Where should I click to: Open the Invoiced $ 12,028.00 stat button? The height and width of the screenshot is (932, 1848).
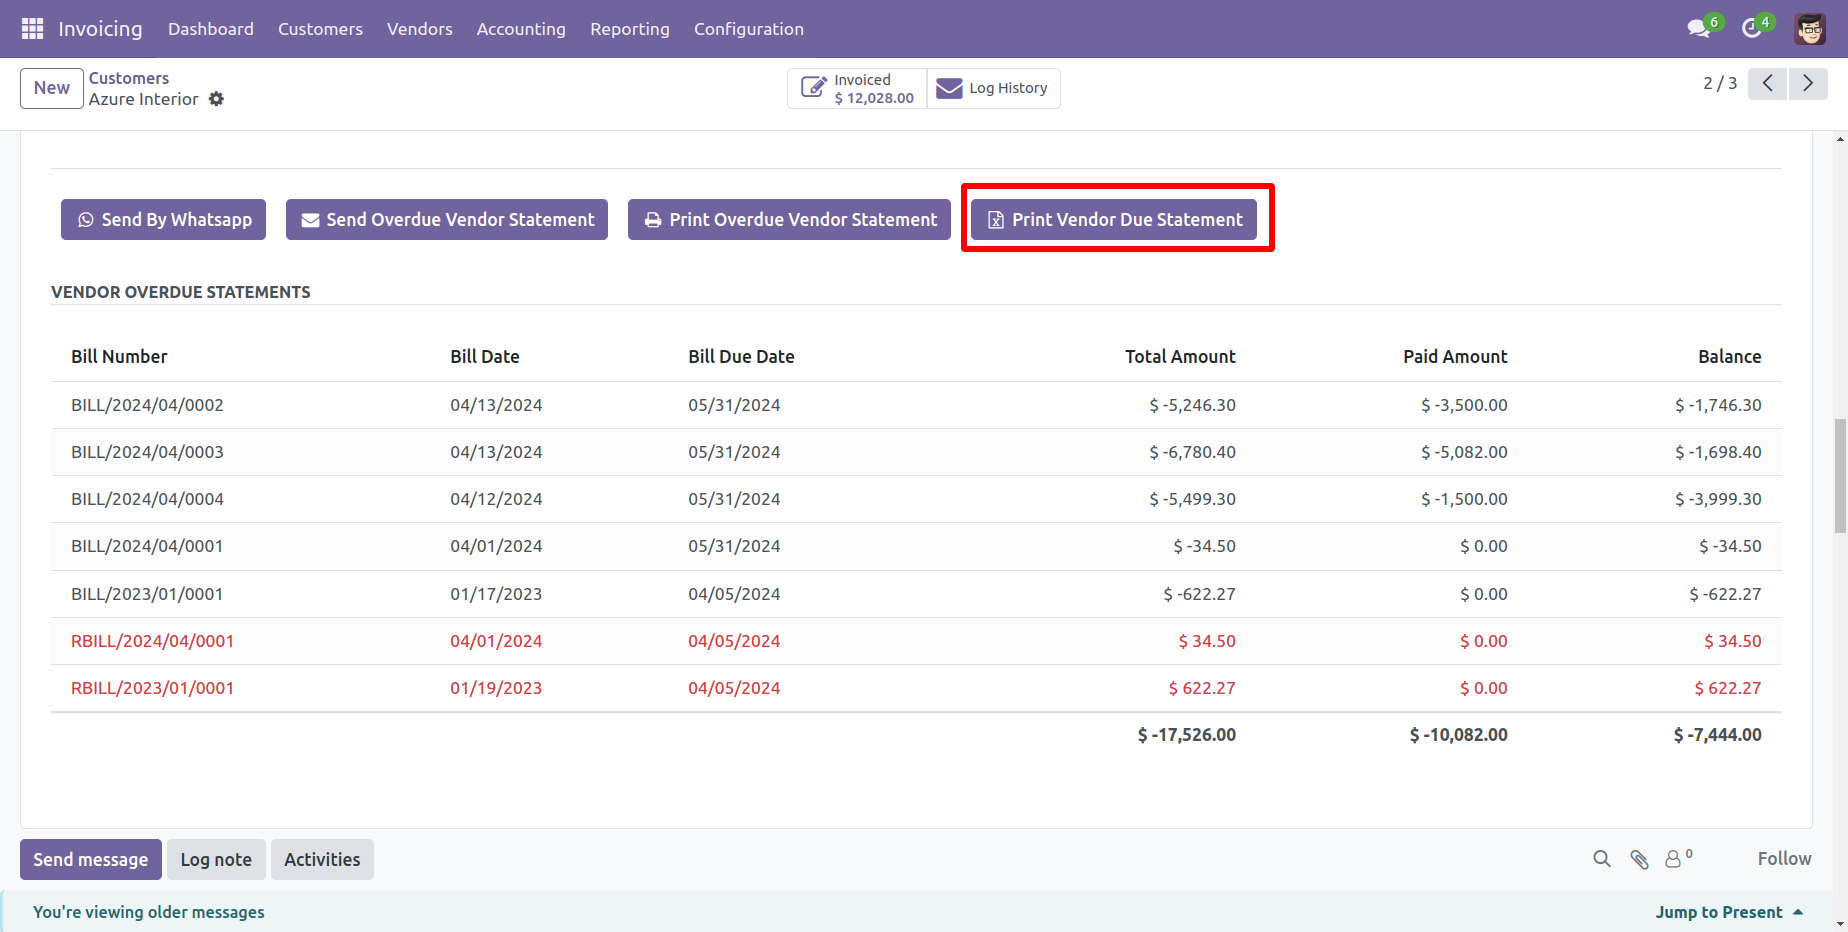[858, 89]
